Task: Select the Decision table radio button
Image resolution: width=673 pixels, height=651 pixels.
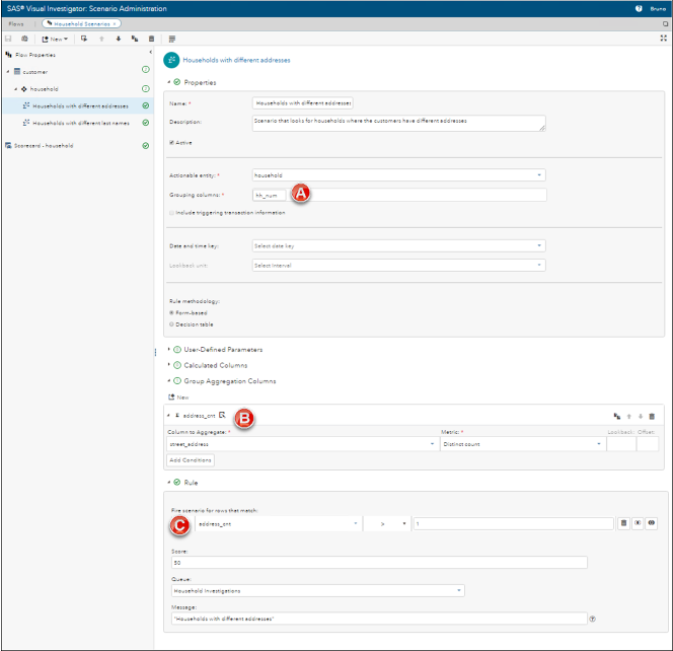Action: tap(172, 324)
